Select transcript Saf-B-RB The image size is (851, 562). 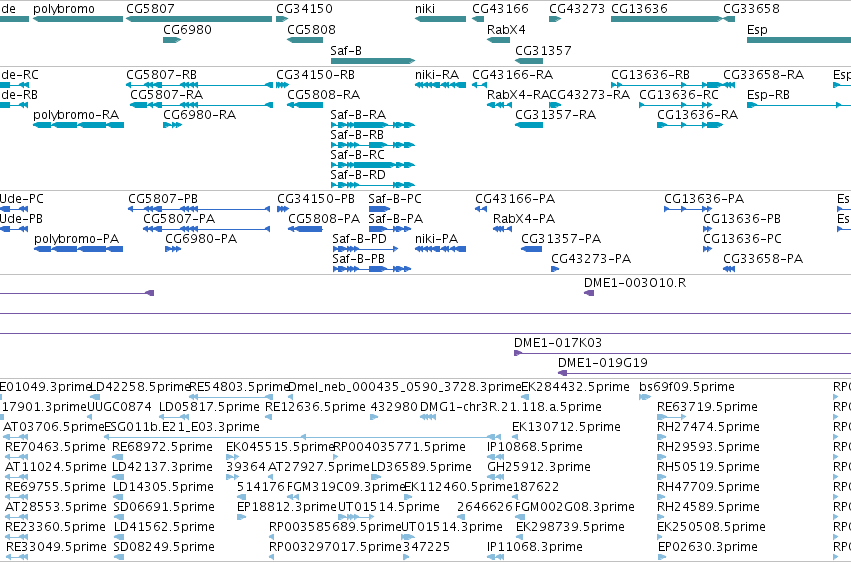[x=357, y=135]
